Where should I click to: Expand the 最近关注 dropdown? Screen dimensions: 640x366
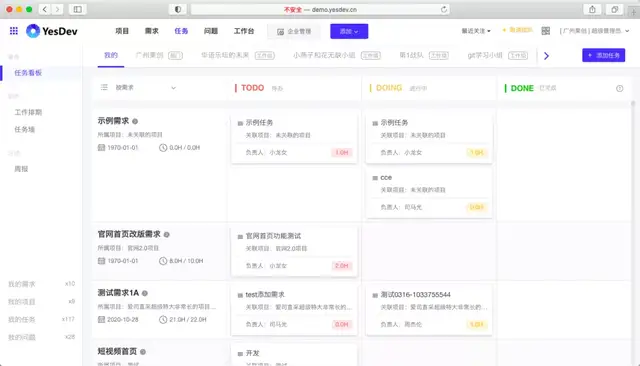(476, 31)
